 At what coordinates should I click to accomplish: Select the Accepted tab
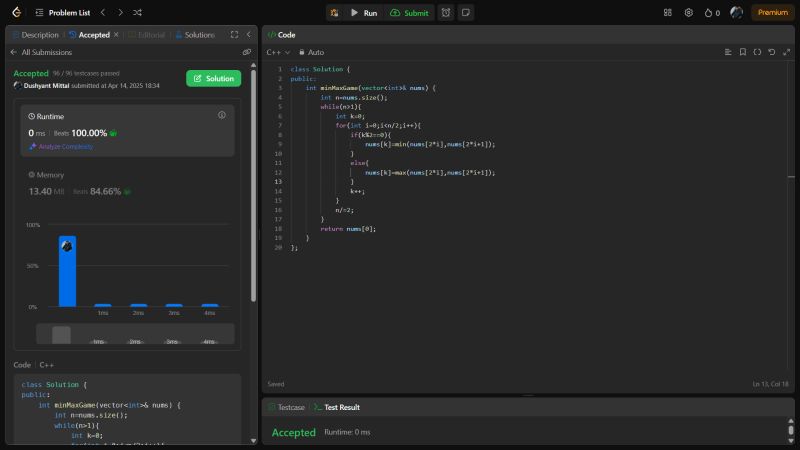(90, 35)
